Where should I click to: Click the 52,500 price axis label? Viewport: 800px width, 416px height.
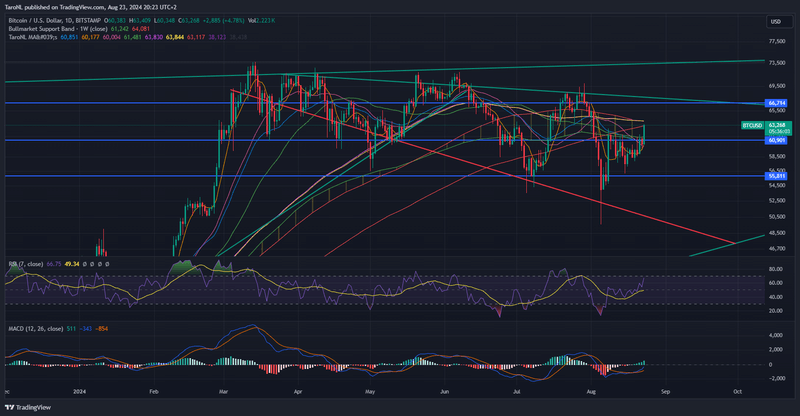pos(777,201)
